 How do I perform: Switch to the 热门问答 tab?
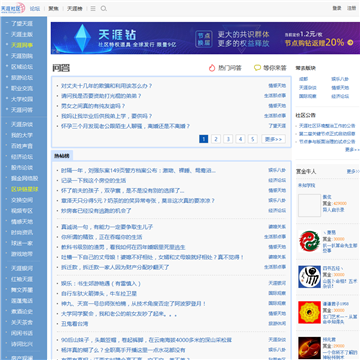[230, 68]
